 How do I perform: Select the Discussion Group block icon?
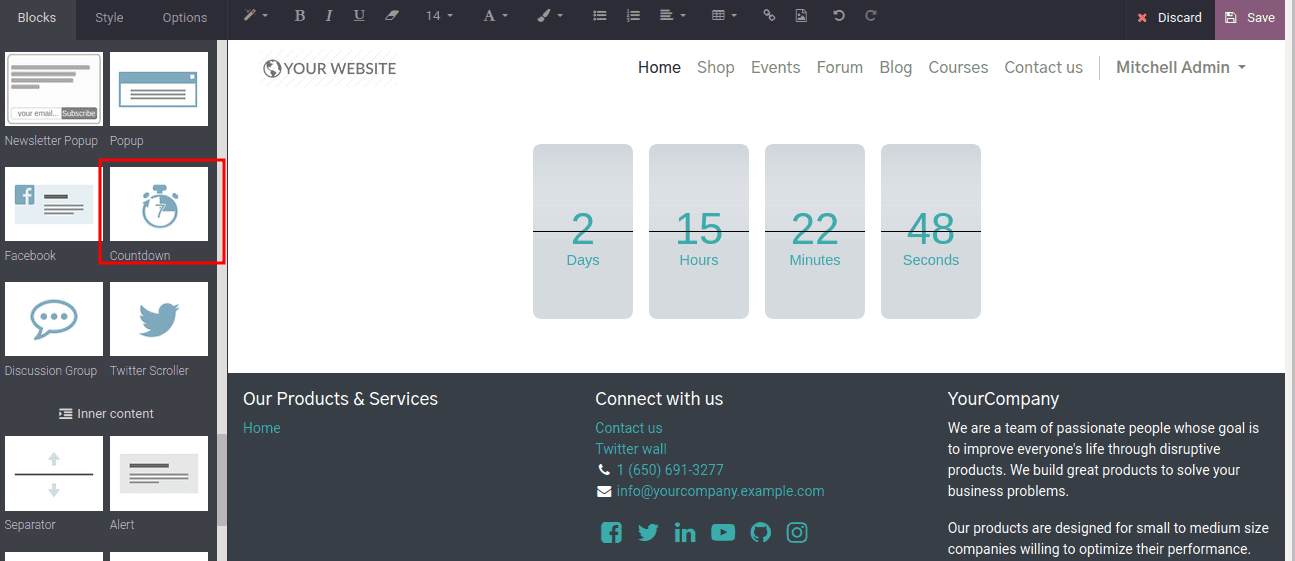click(53, 319)
